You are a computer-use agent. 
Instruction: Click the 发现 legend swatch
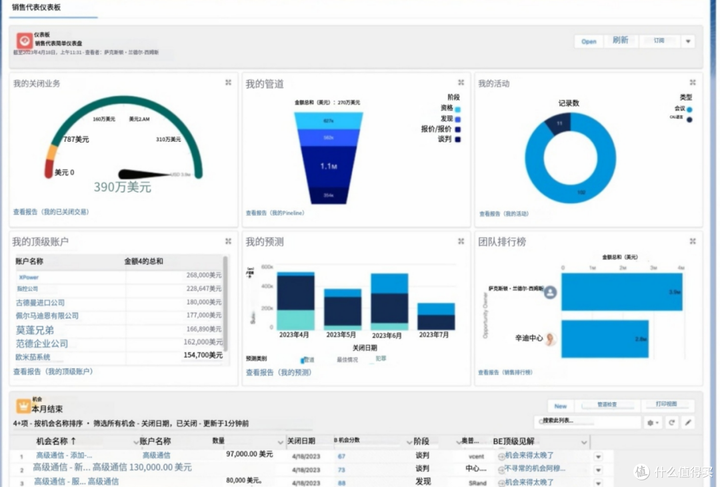click(x=458, y=119)
